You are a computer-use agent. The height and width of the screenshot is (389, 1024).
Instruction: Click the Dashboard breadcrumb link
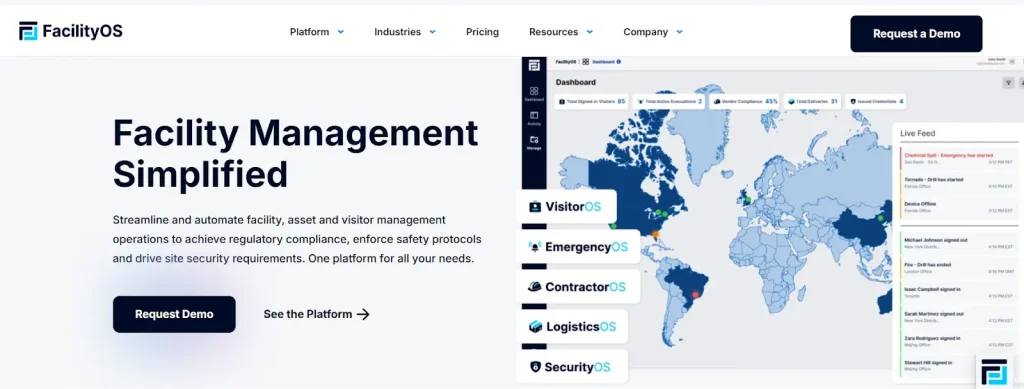click(x=603, y=62)
